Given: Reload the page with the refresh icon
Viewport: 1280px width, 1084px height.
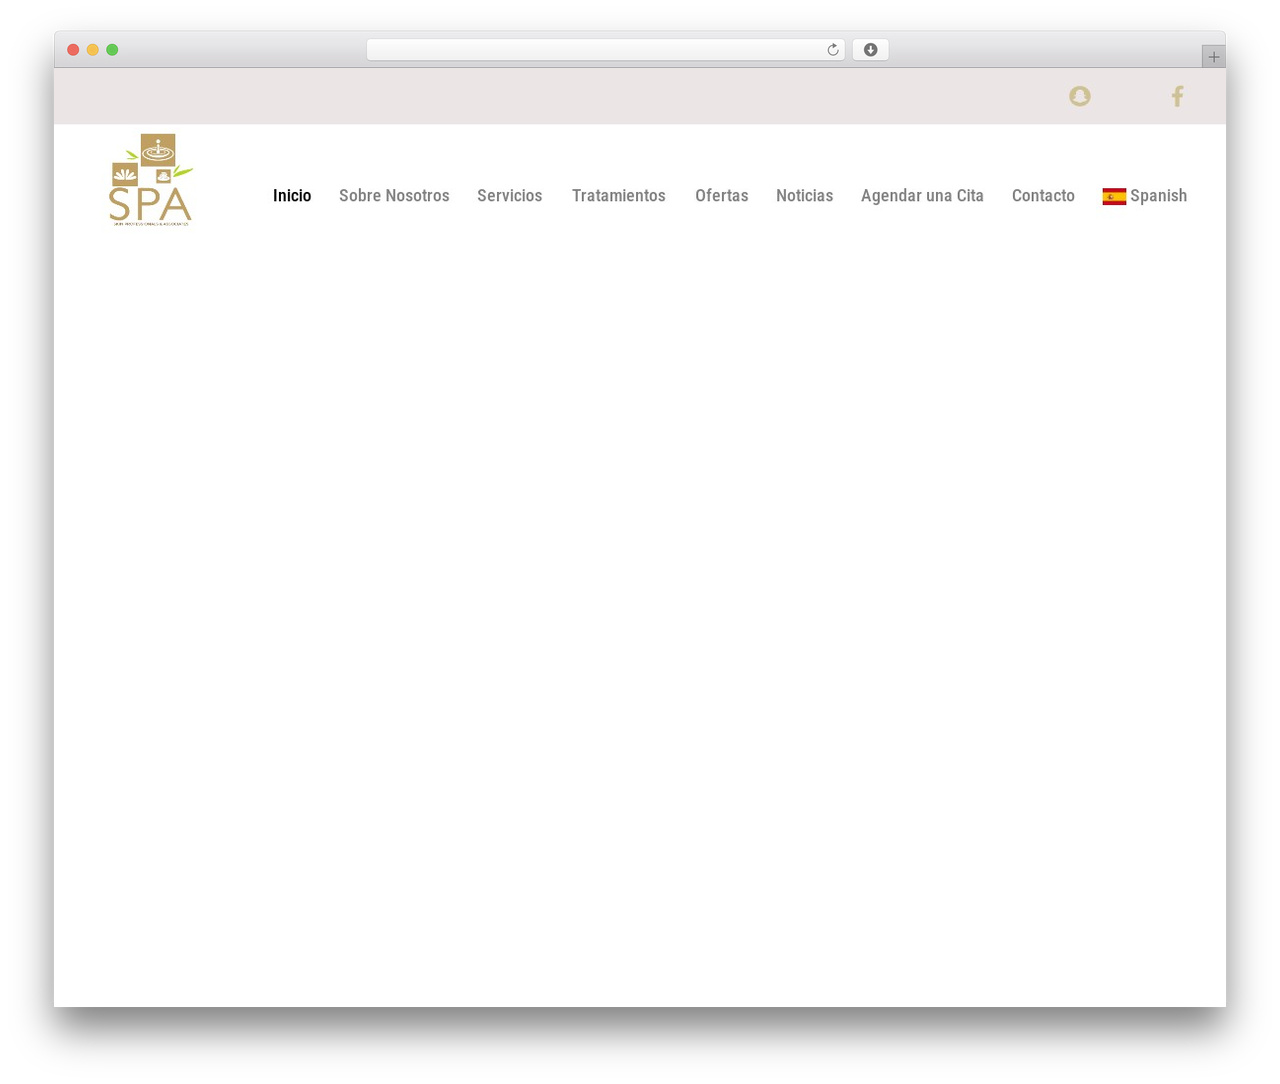Looking at the screenshot, I should tap(832, 50).
